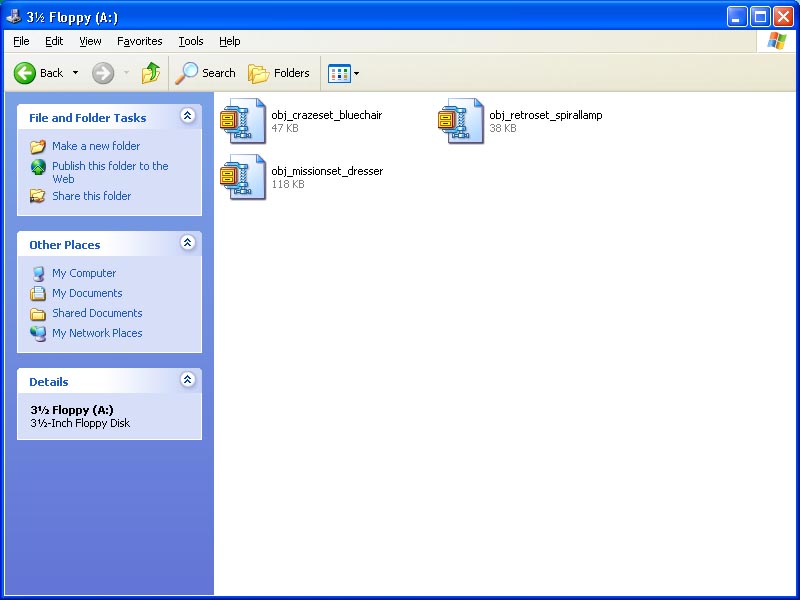Click the Make a new folder link
Screen dimensions: 800x600
tap(96, 146)
